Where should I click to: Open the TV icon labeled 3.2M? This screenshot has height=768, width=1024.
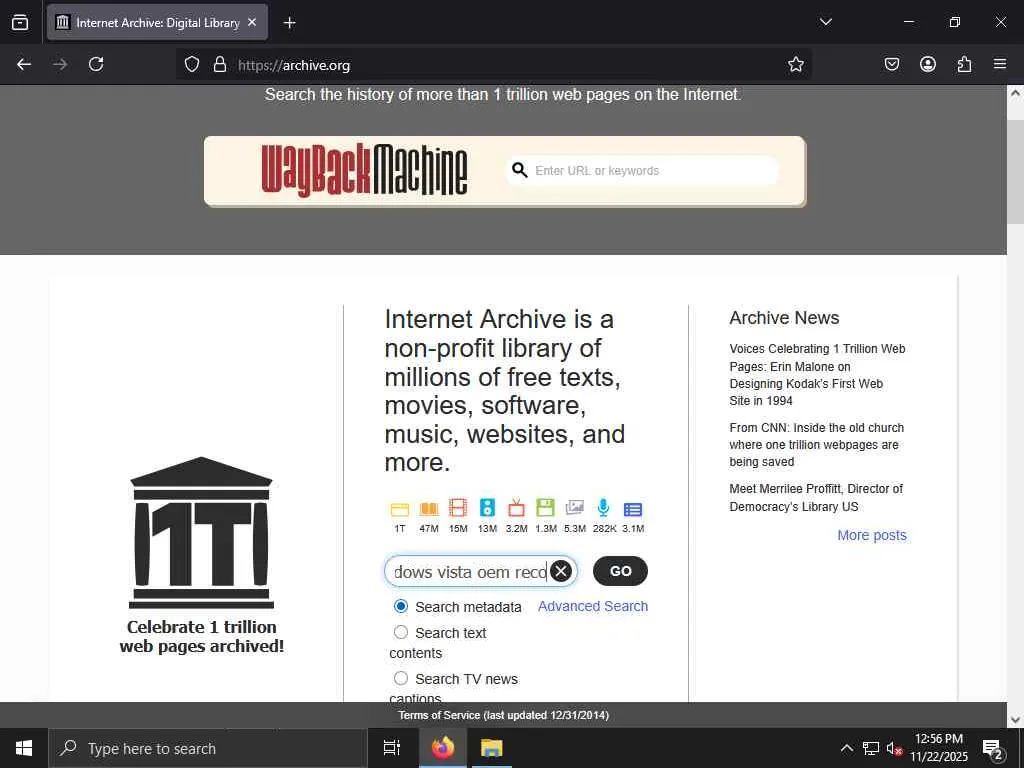point(517,508)
